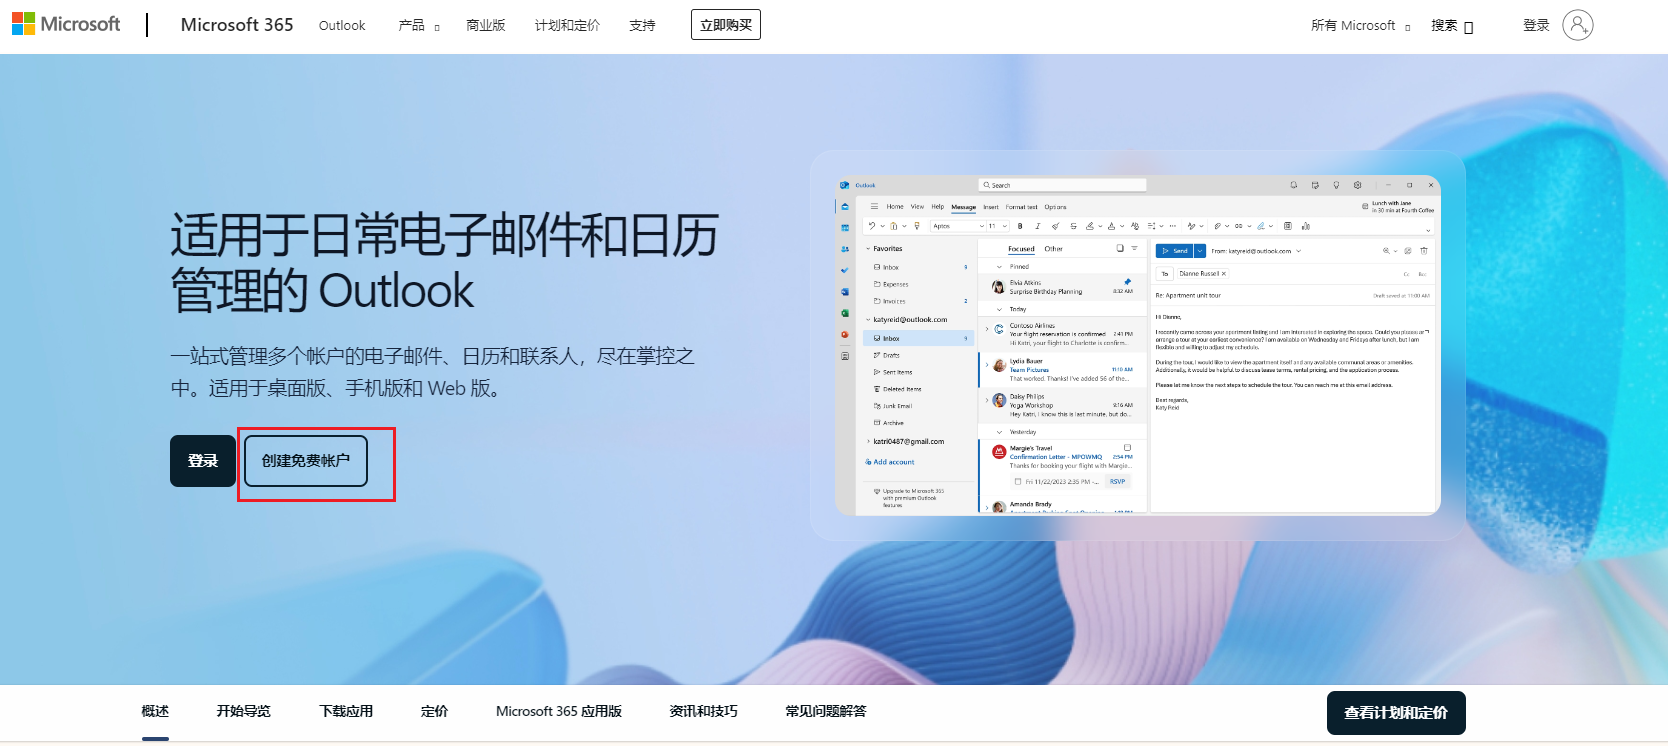Image resolution: width=1668 pixels, height=746 pixels.
Task: Click the paragraph starting 一站式管理多个帐户
Action: (x=432, y=372)
